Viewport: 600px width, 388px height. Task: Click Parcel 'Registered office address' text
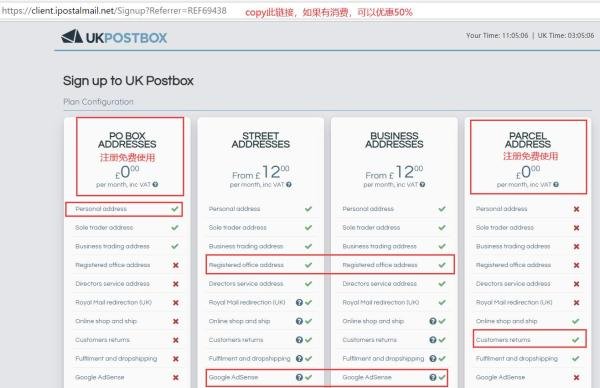(514, 265)
